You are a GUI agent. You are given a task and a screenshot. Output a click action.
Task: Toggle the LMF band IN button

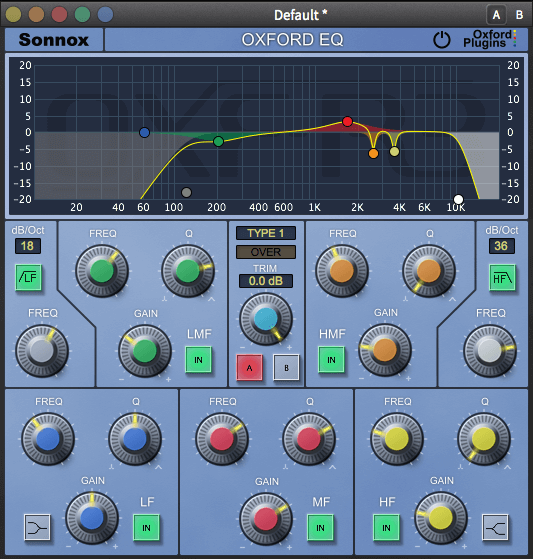(x=198, y=360)
